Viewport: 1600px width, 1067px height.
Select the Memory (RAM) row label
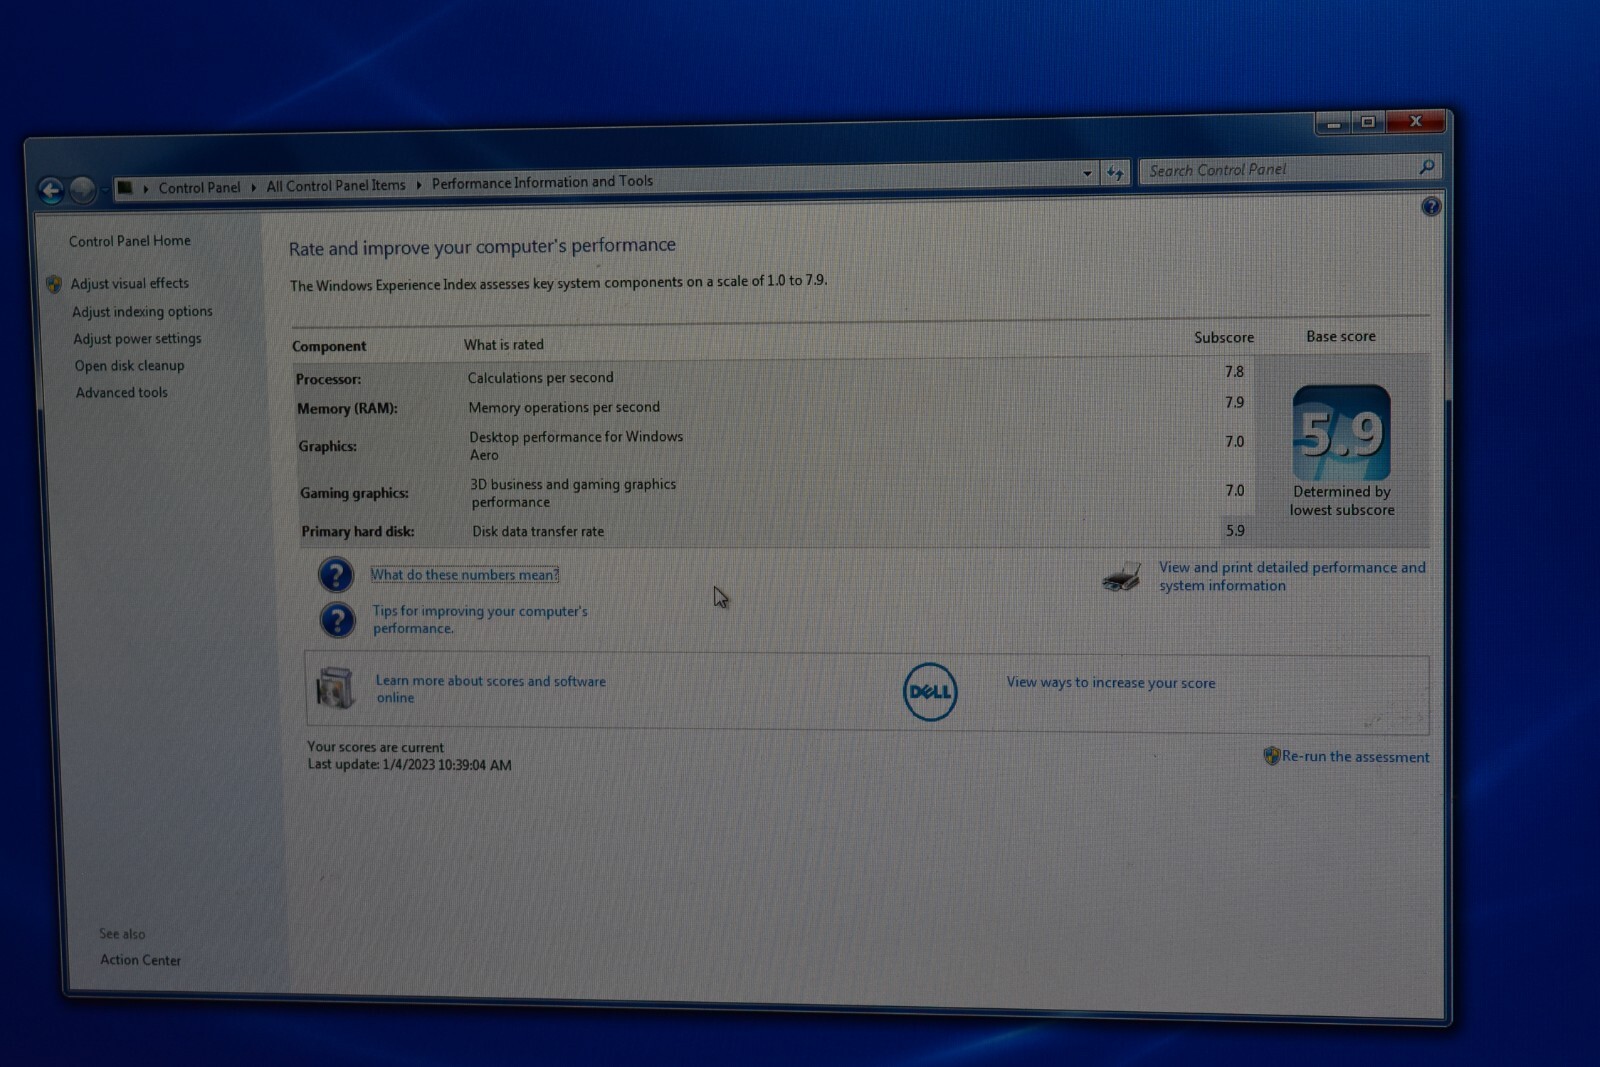347,409
